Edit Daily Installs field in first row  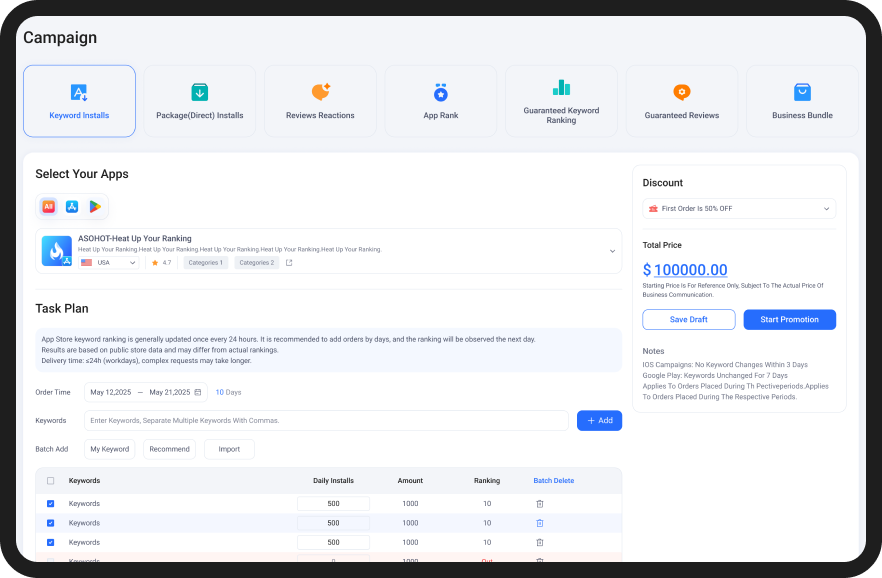point(334,504)
